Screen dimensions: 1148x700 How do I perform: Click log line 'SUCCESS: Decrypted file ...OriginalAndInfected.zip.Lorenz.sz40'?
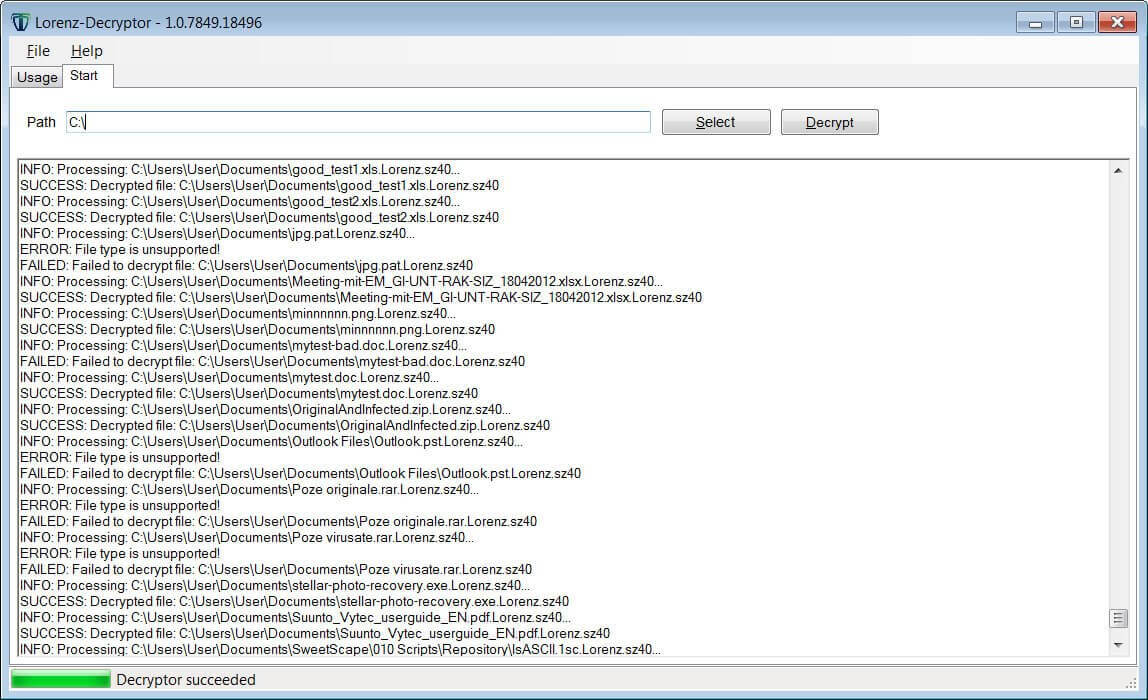pyautogui.click(x=285, y=426)
